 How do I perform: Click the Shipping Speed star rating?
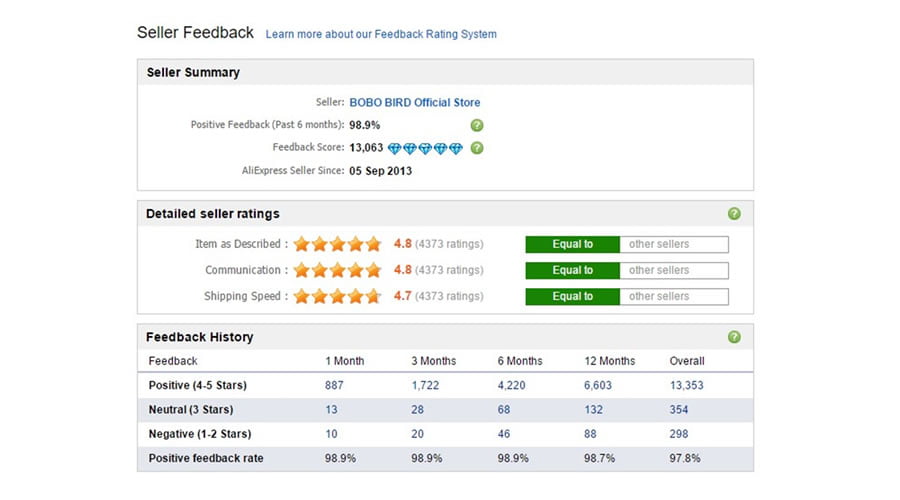point(337,296)
